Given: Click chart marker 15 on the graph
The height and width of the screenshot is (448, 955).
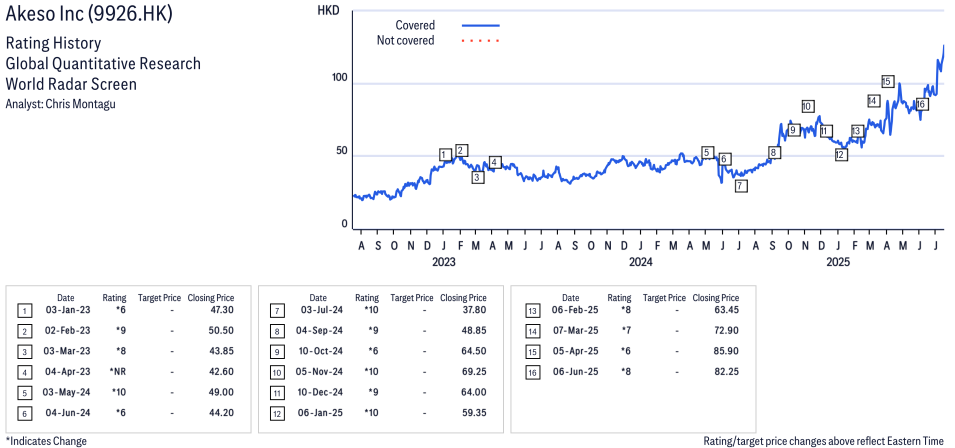Looking at the screenshot, I should coord(887,81).
